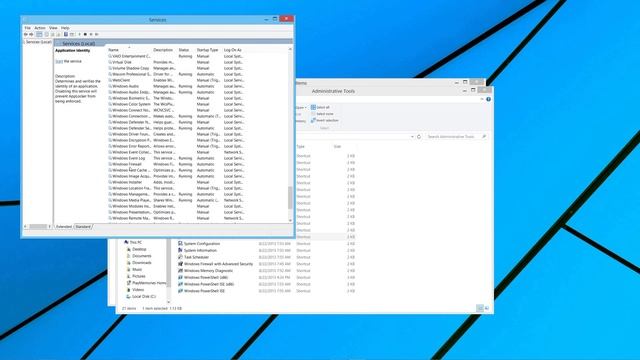Viewport: 640px width, 360px height.
Task: Select Services (Local) tree node
Action: (x=38, y=42)
